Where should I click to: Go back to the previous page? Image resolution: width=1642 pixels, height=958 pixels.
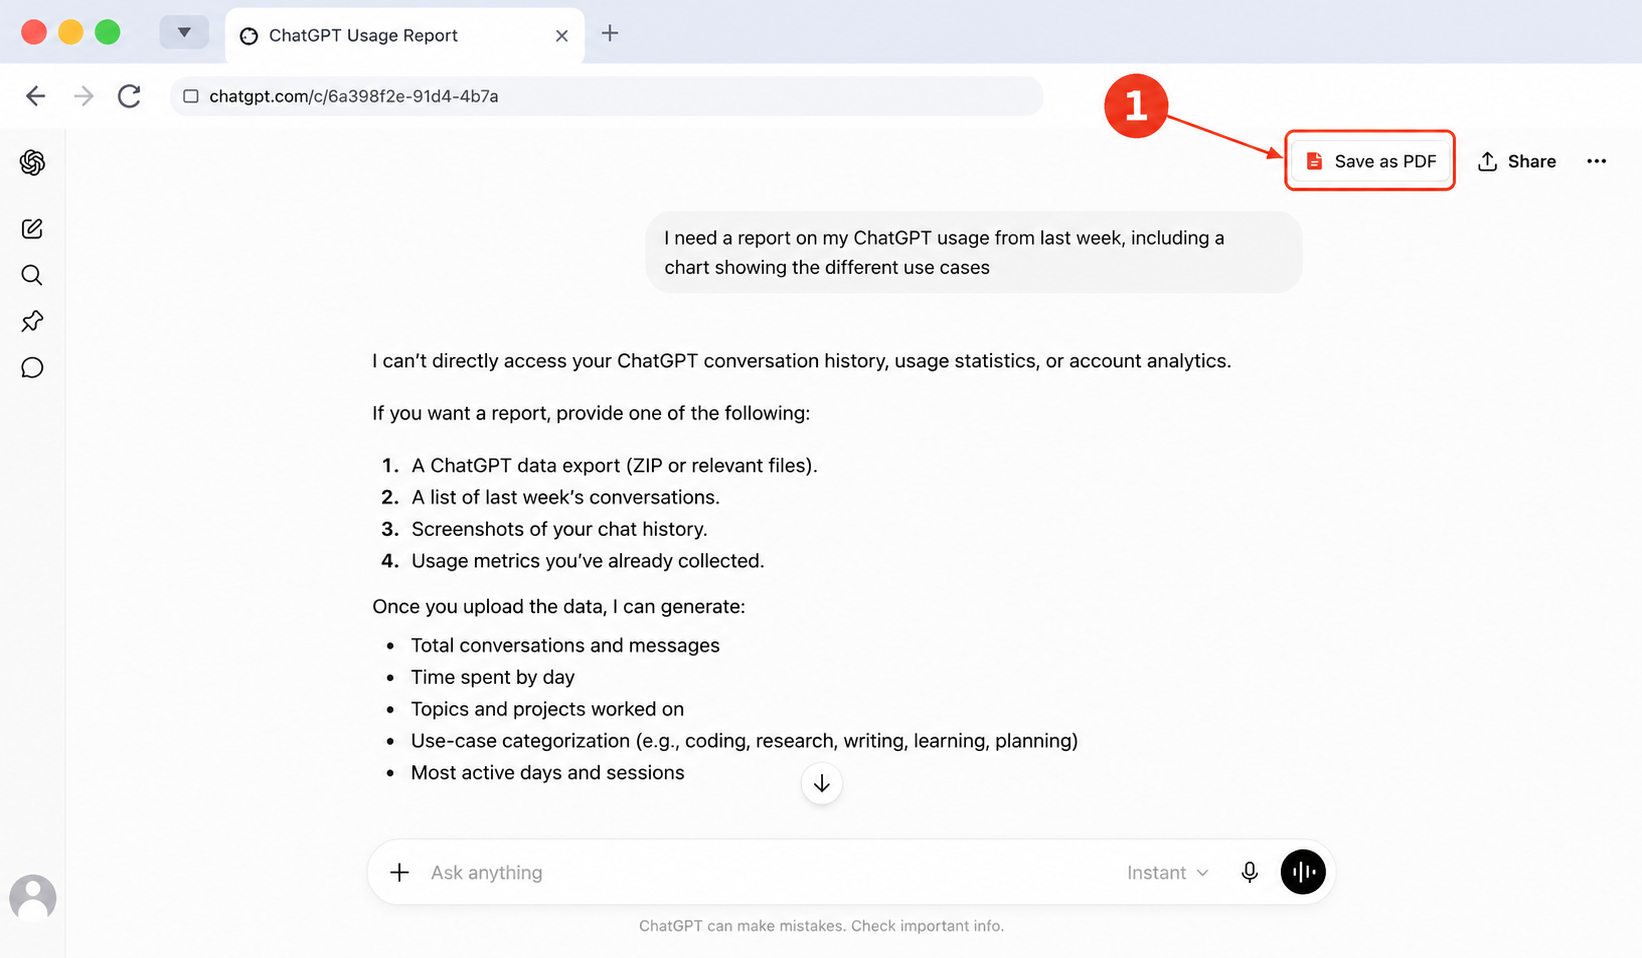[36, 96]
